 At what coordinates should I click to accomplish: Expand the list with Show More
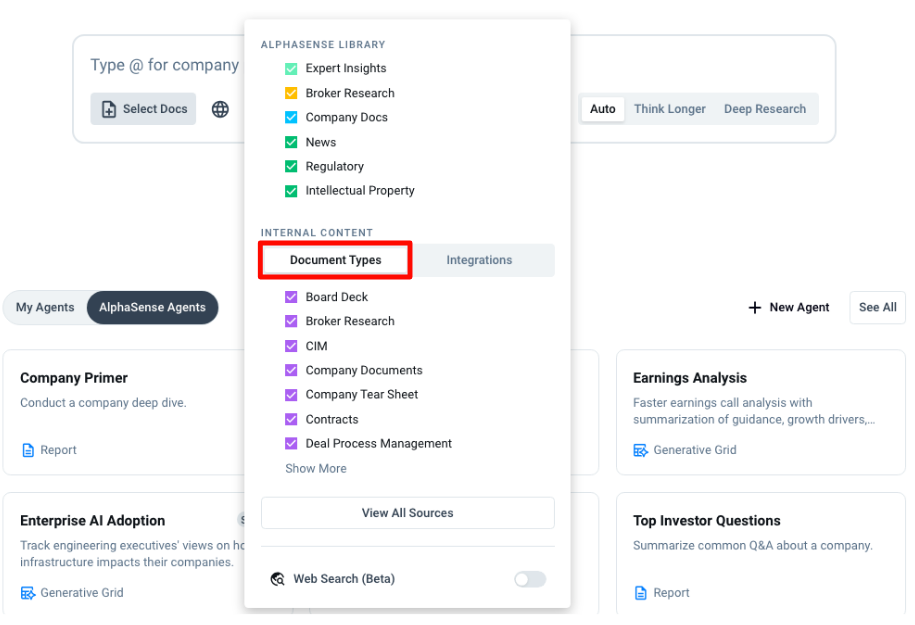point(316,468)
